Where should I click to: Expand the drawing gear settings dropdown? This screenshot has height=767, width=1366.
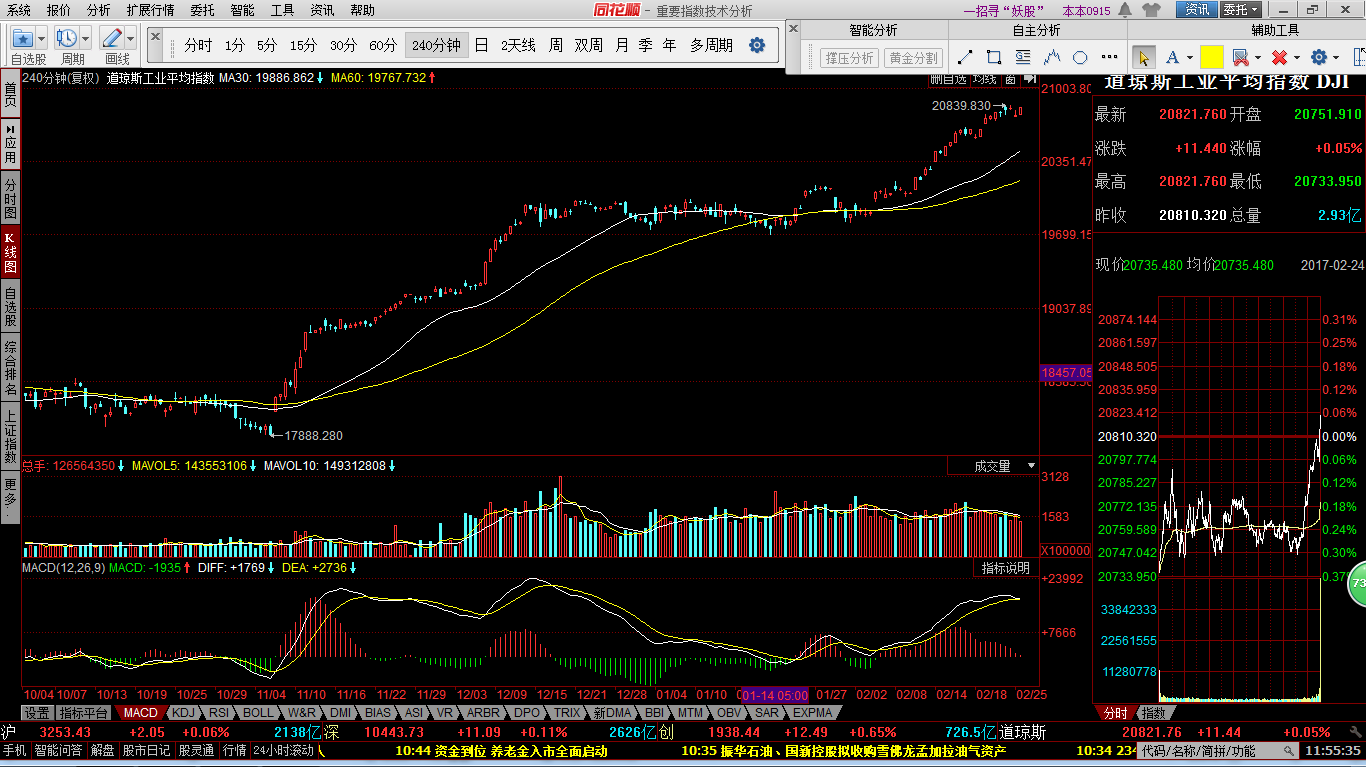click(1337, 58)
